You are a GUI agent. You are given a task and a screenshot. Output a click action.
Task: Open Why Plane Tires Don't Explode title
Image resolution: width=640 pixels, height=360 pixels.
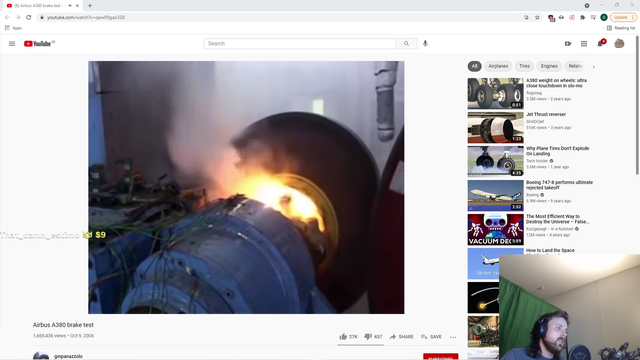[558, 151]
